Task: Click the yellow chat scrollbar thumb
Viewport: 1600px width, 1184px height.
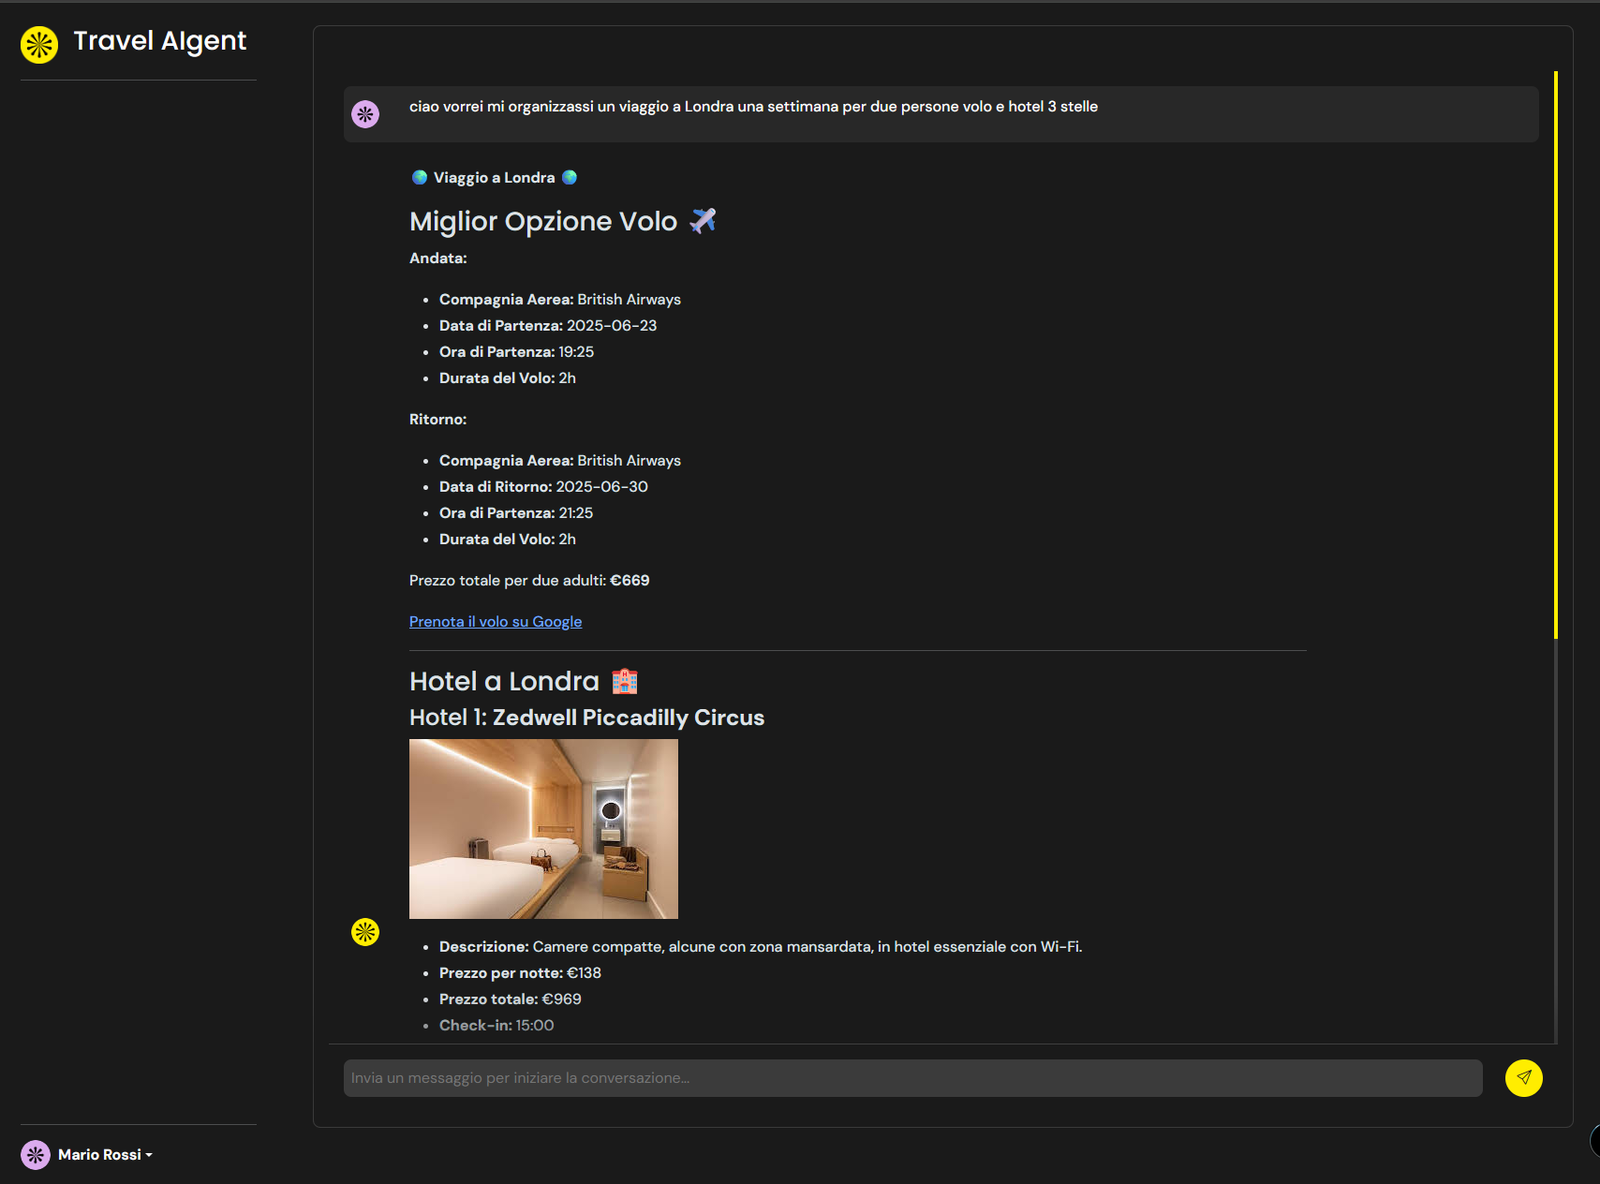Action: click(x=1555, y=355)
